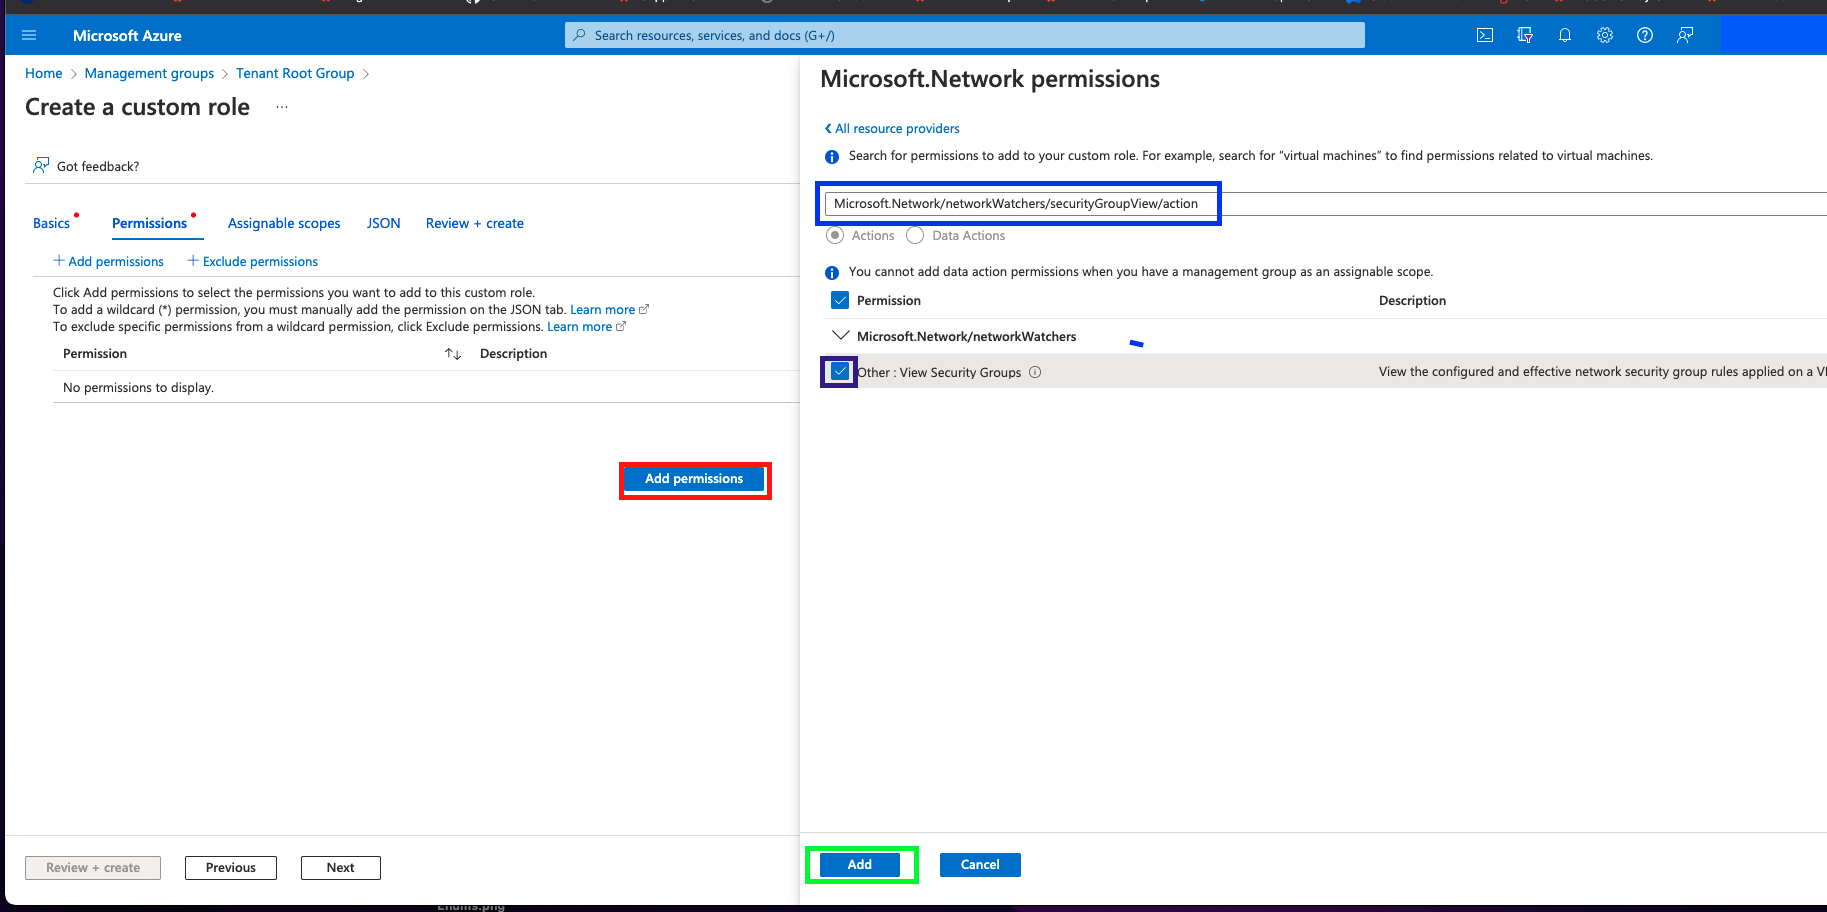
Task: Collapse the Microsoft.Network/networkWatchers group
Action: [x=840, y=336]
